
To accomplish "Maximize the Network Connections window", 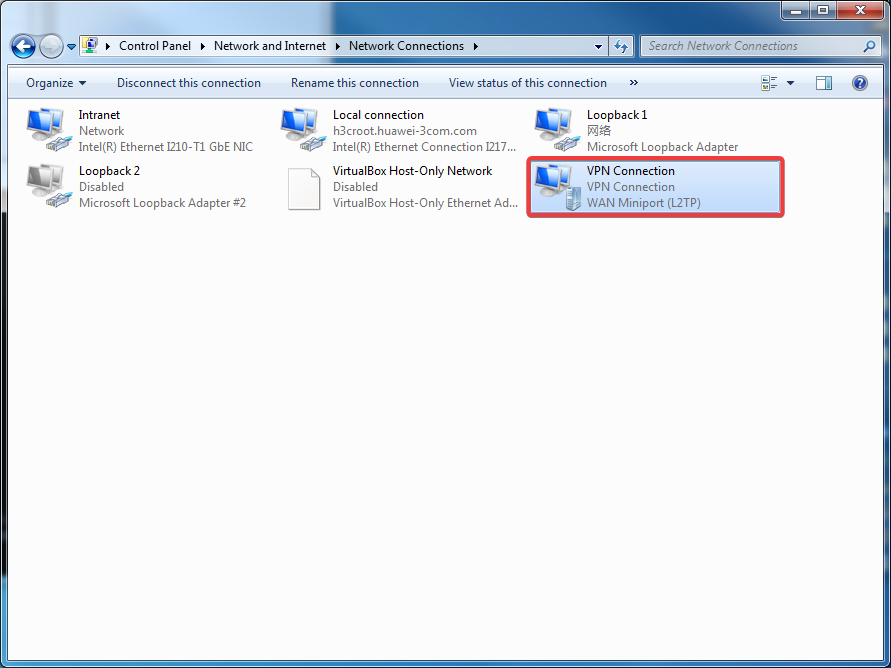I will pos(823,10).
